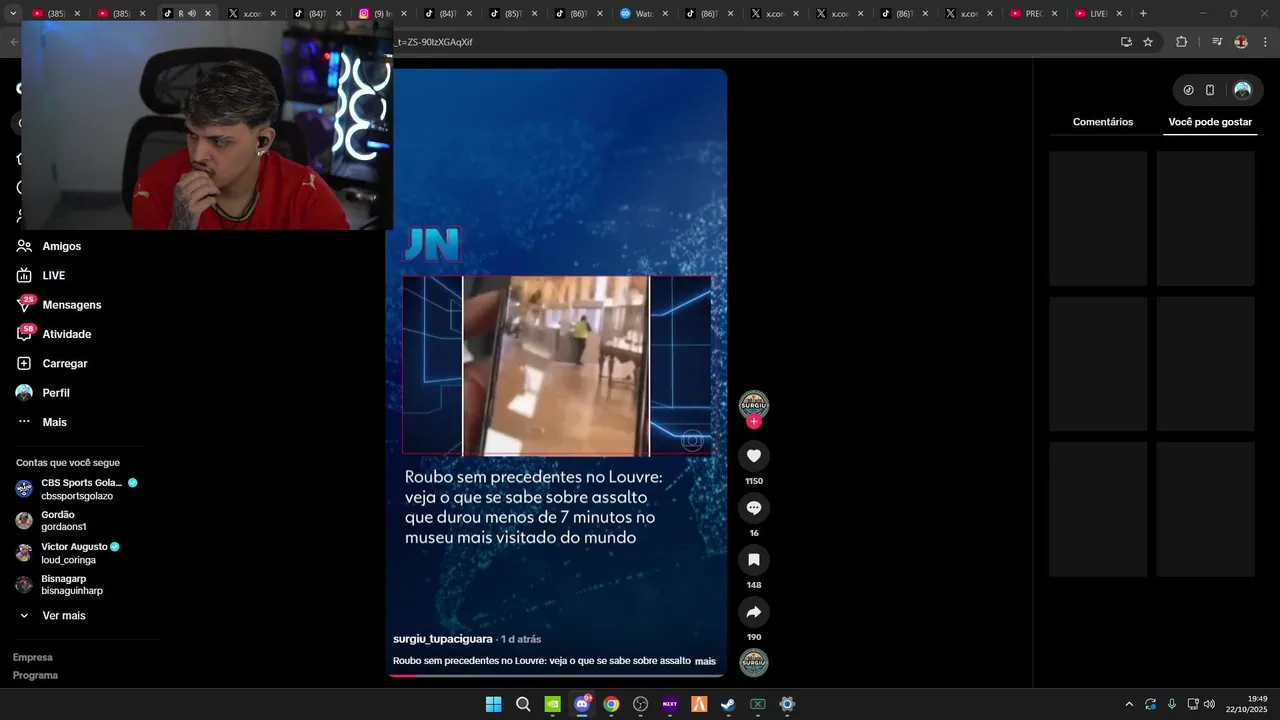The height and width of the screenshot is (720, 1280).
Task: Open the account avatar at top right
Action: 1242,90
